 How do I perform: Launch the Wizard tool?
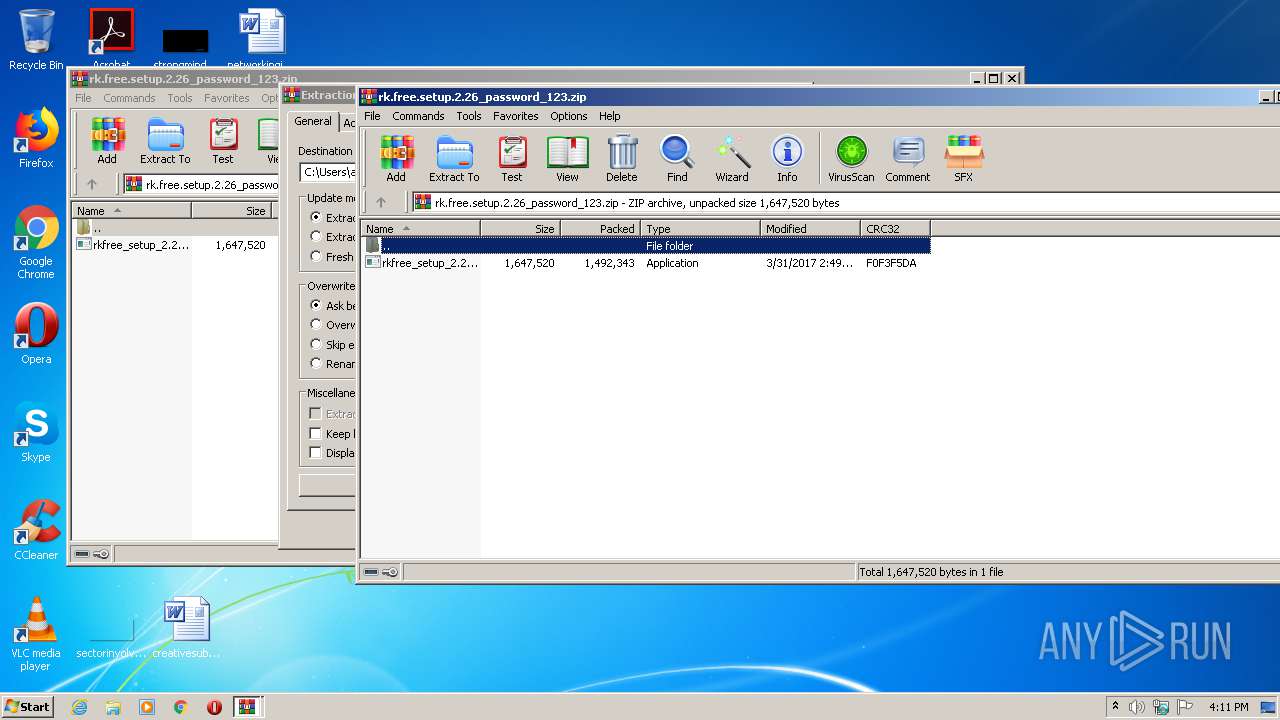pos(732,159)
